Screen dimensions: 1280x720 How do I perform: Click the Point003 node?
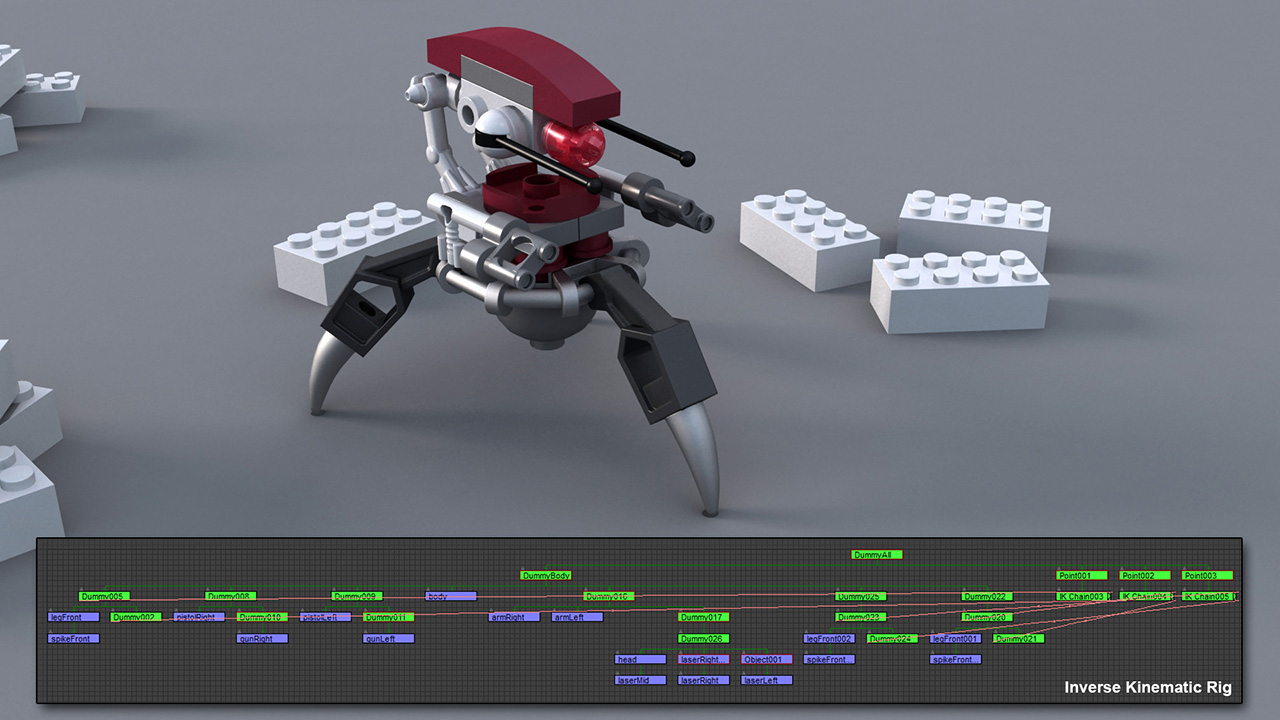click(1207, 576)
